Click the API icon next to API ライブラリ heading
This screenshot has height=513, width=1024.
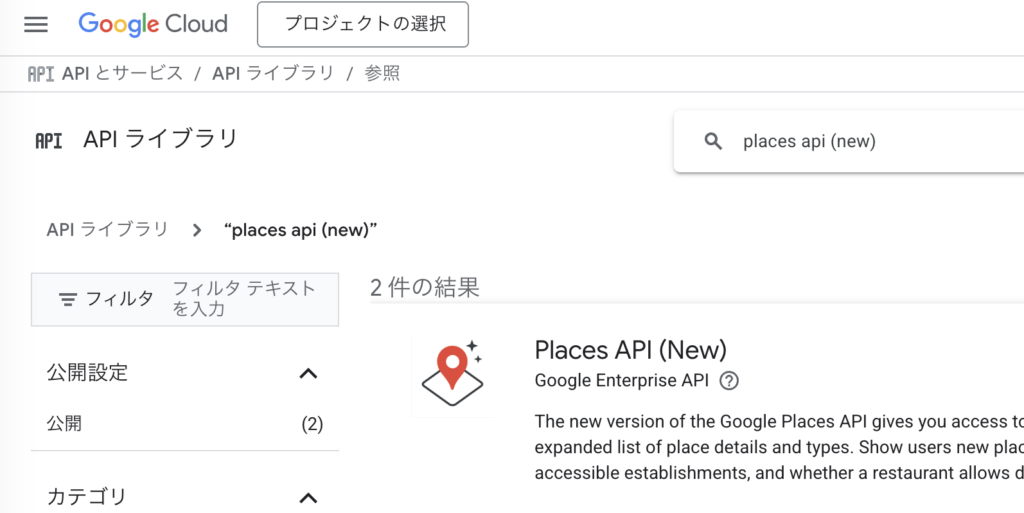[x=48, y=141]
